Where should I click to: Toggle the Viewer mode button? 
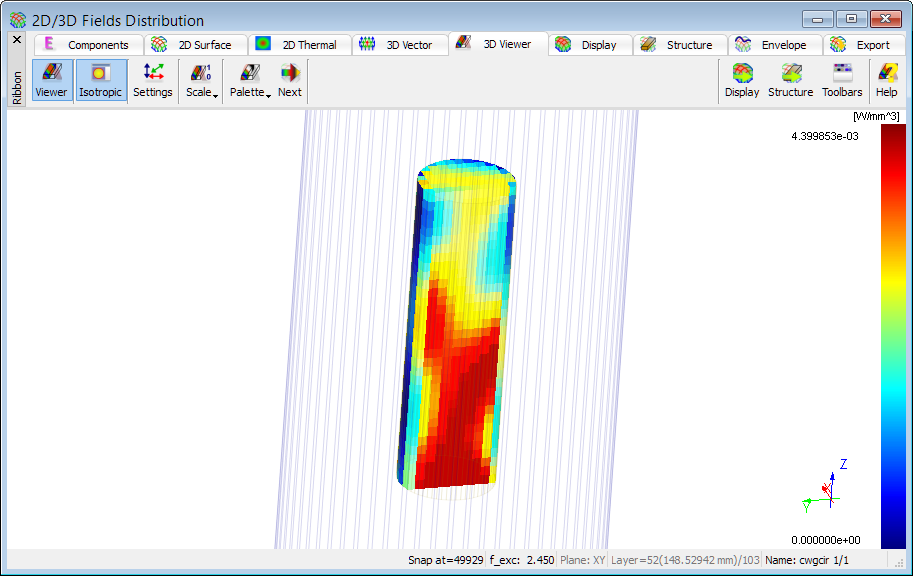pyautogui.click(x=51, y=80)
